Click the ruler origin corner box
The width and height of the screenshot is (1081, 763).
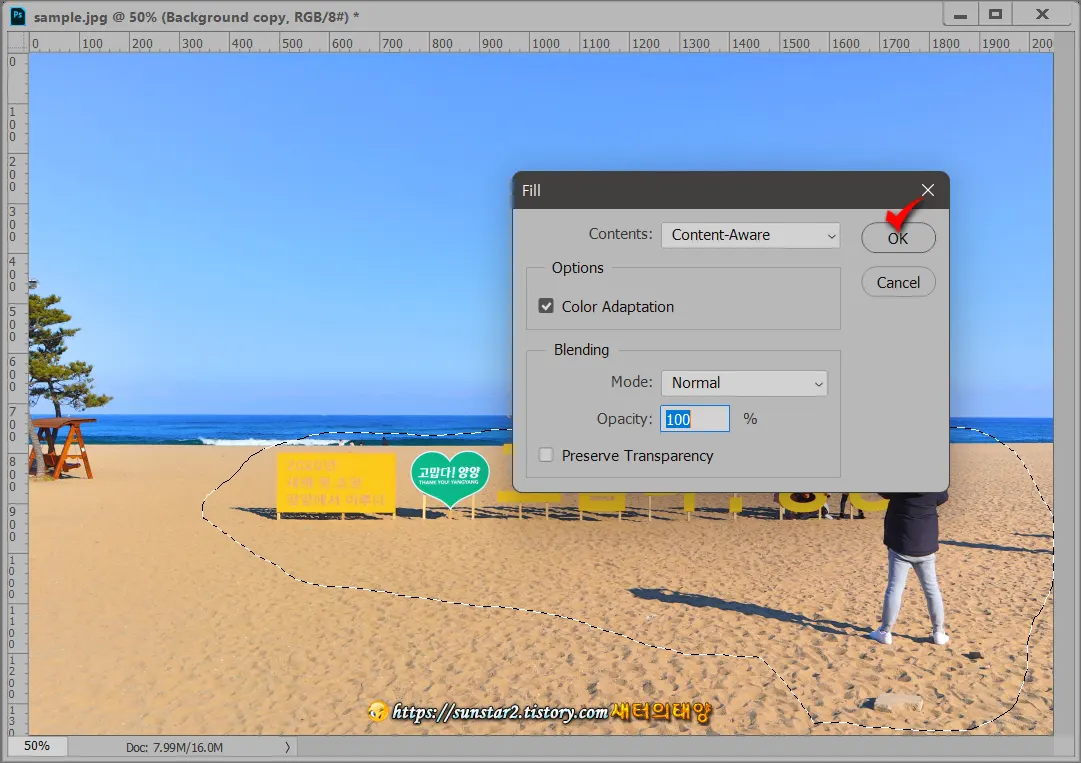tap(18, 43)
